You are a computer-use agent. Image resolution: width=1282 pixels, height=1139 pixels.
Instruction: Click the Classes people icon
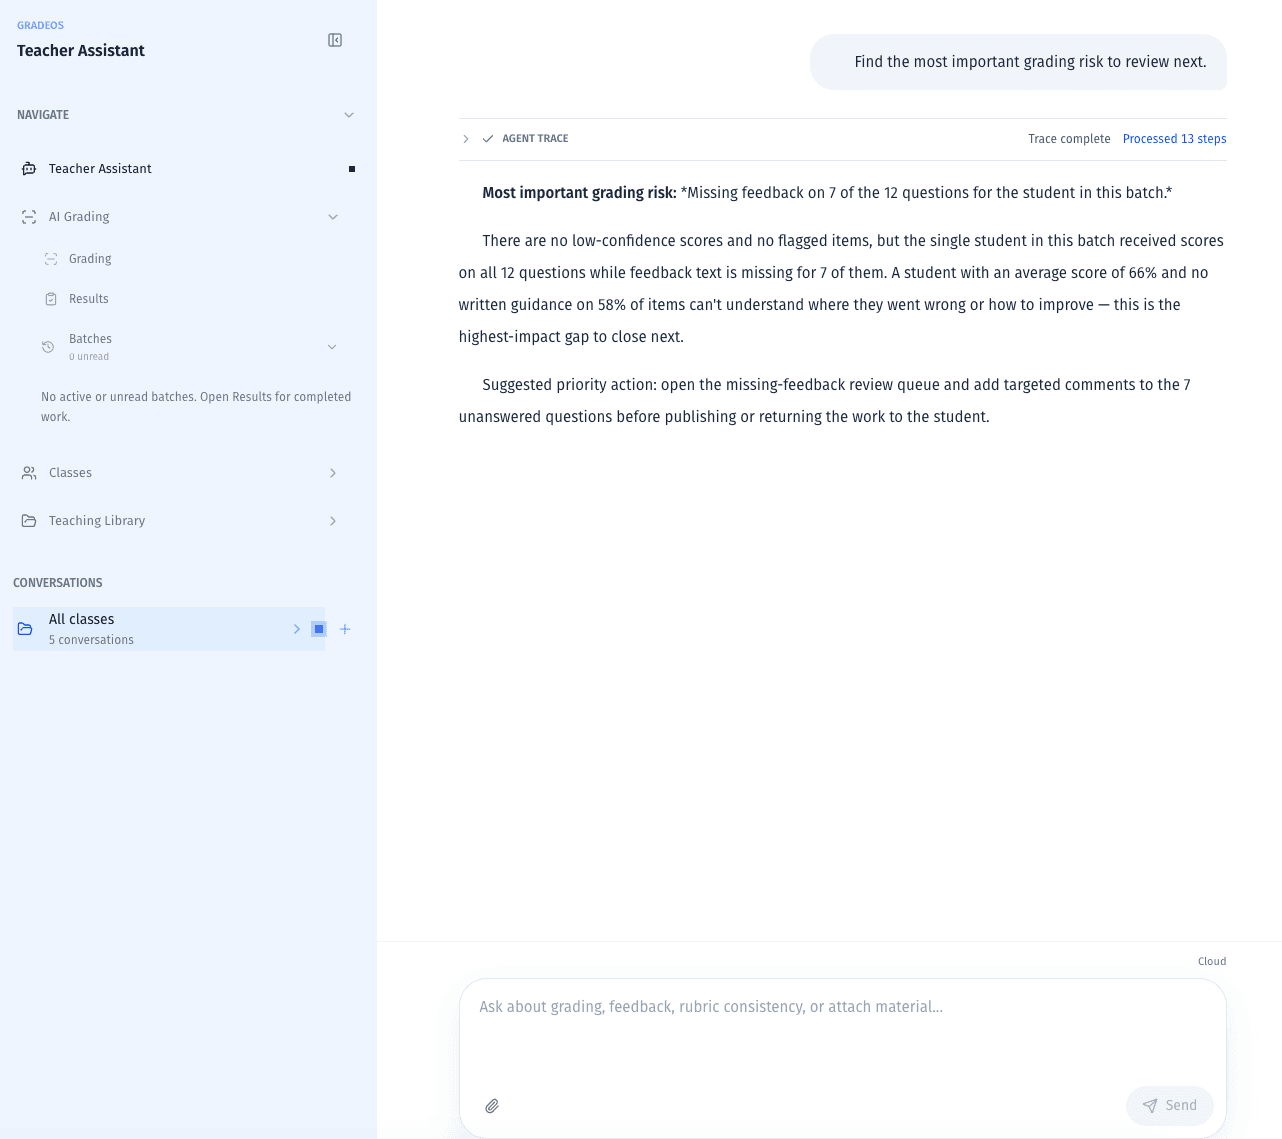coord(29,473)
